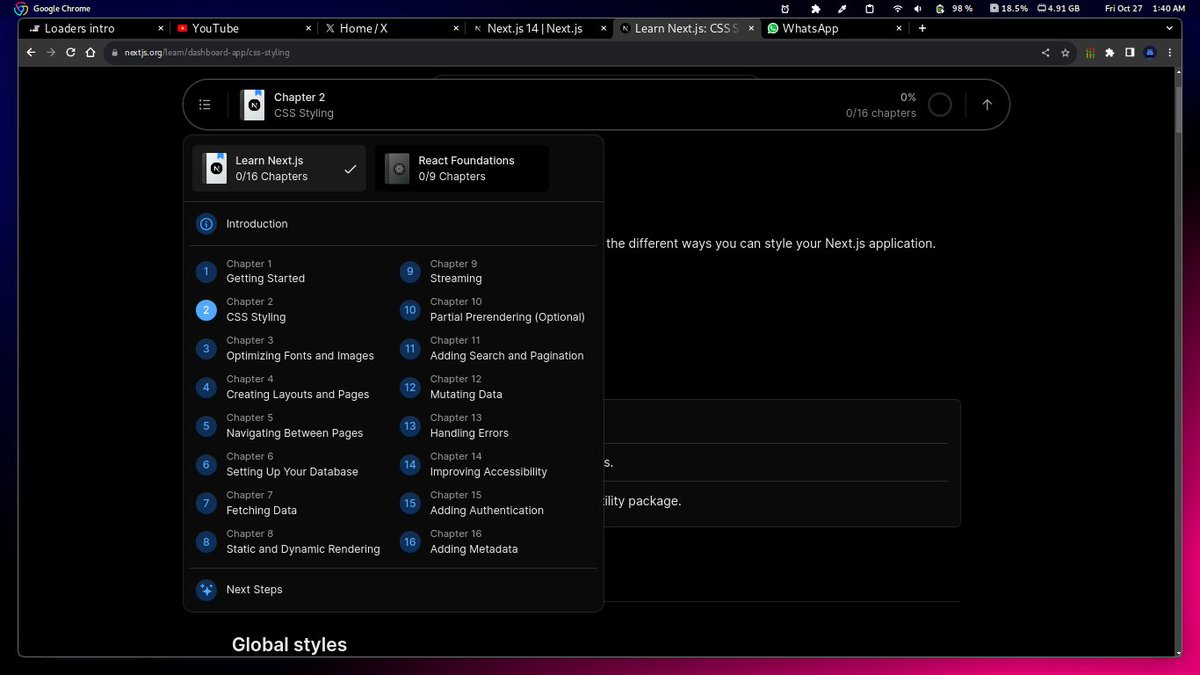Click number 11 badge for Search and Pagination
This screenshot has width=1200, height=675.
410,349
